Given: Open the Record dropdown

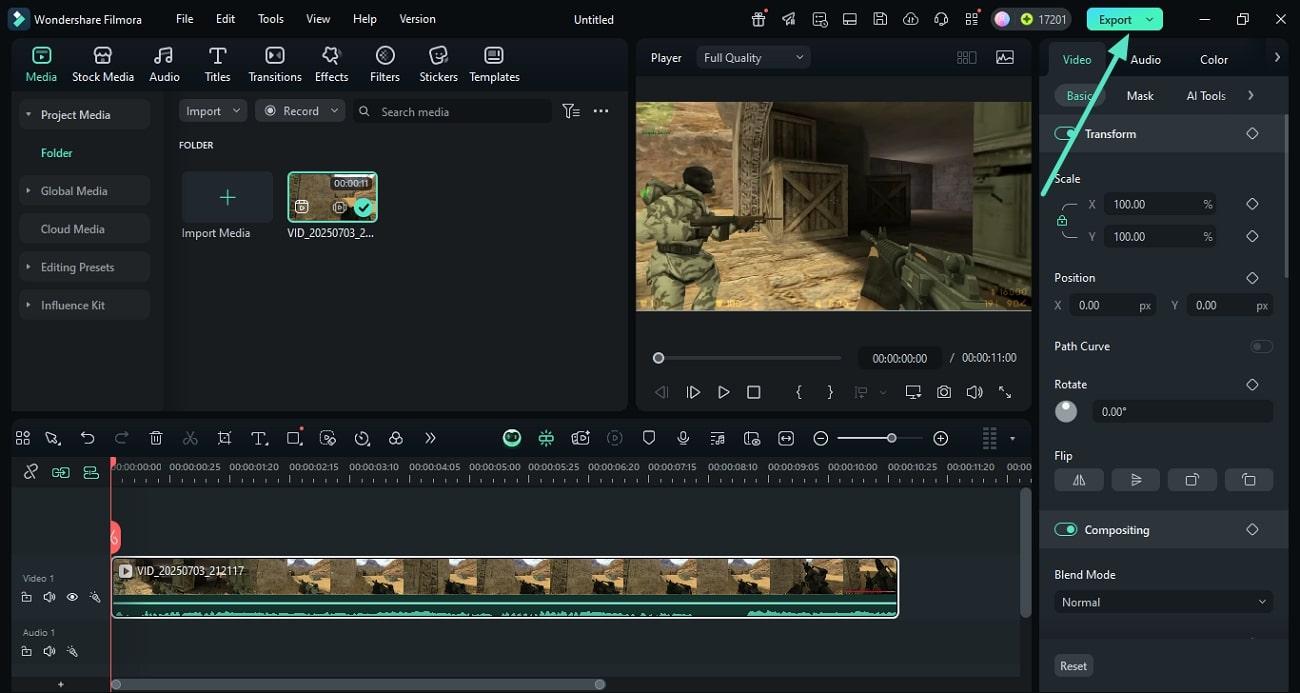Looking at the screenshot, I should coord(300,111).
